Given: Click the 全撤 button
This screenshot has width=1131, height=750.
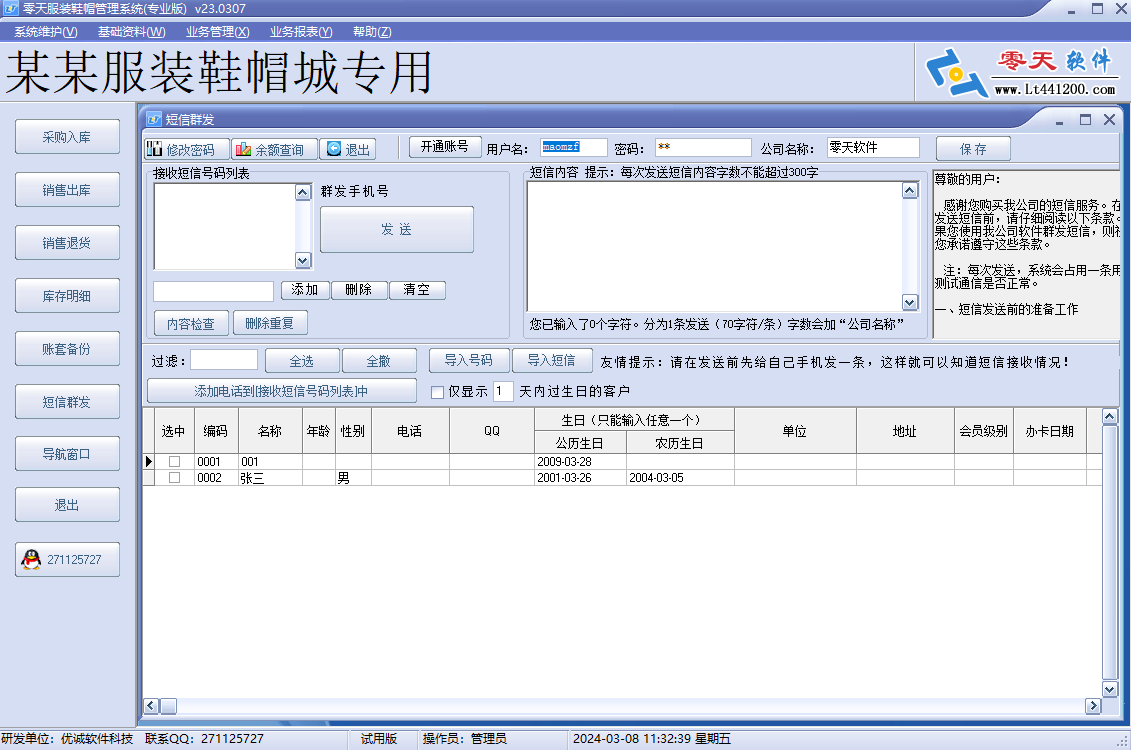Looking at the screenshot, I should tap(379, 361).
